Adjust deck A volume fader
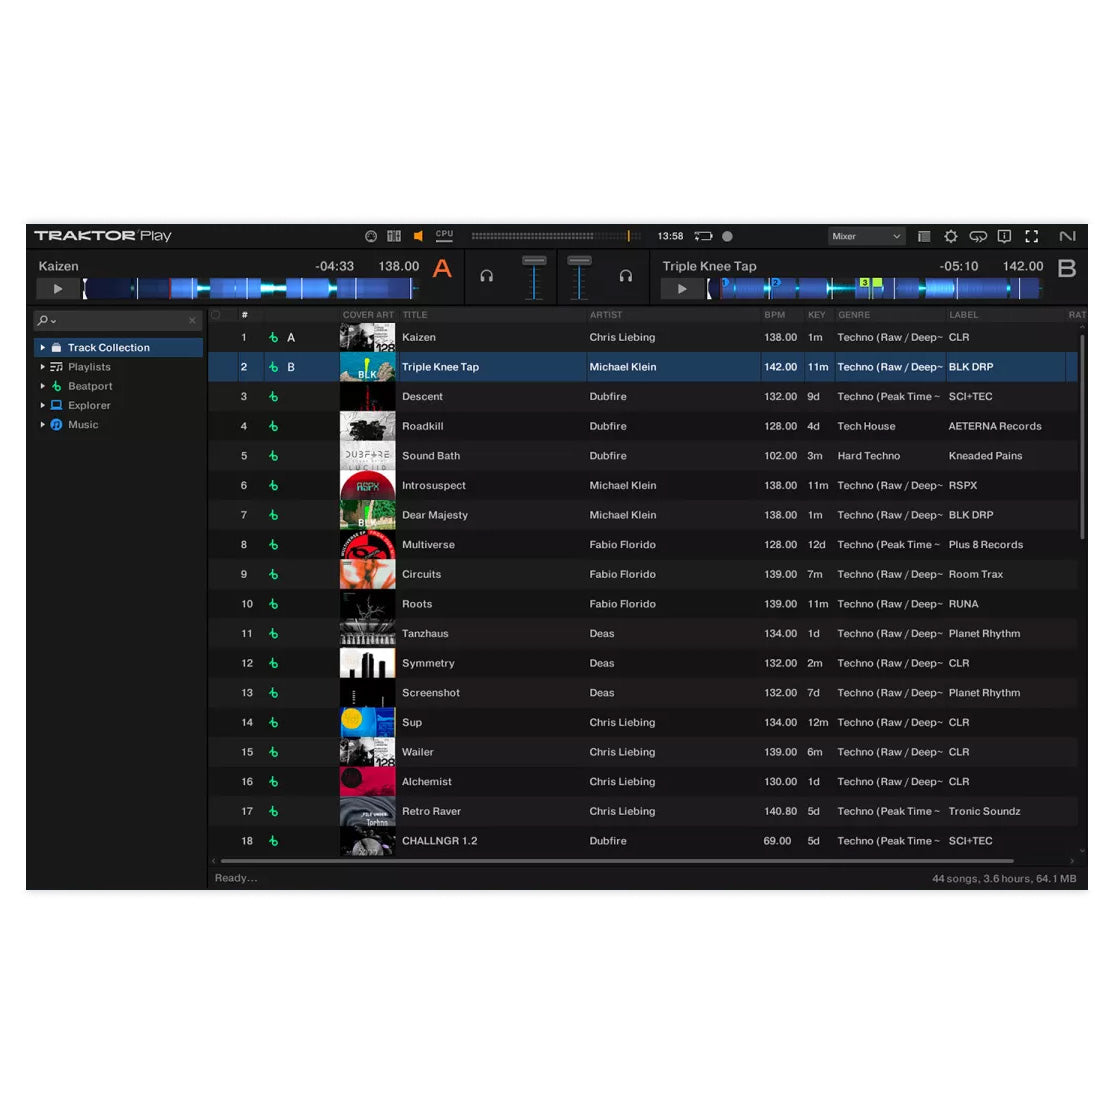The width and height of the screenshot is (1117, 1117). pyautogui.click(x=534, y=278)
